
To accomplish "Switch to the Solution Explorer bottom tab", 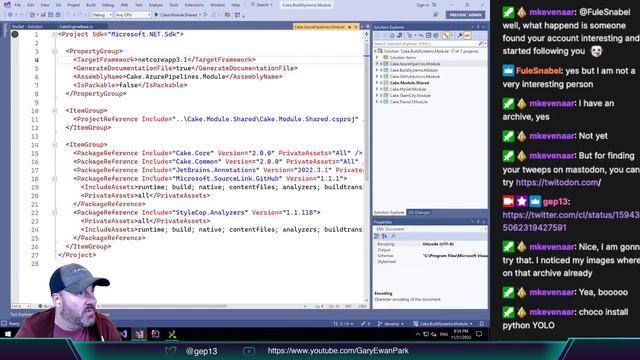I will [x=389, y=213].
